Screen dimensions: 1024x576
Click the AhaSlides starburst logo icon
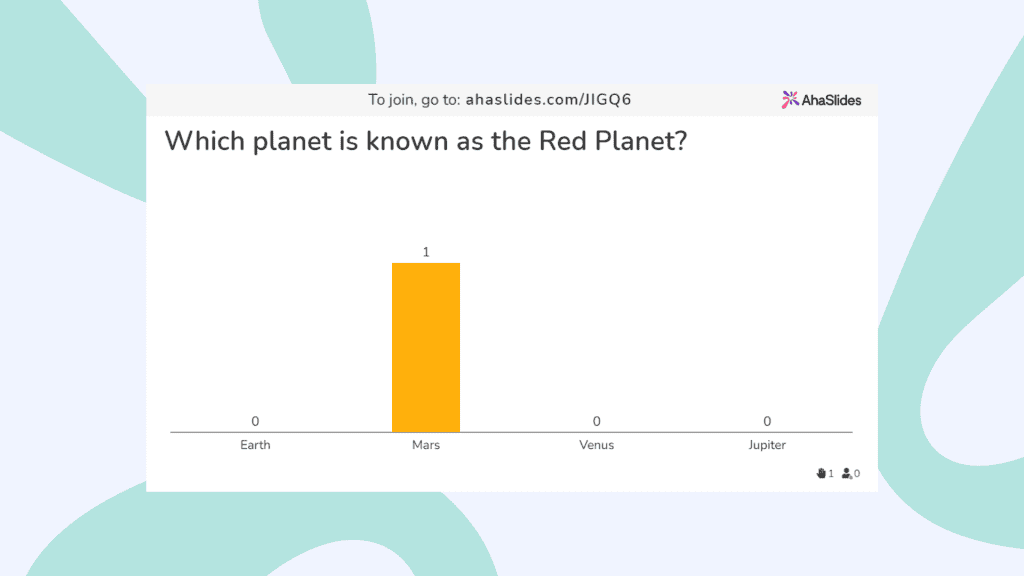pos(790,100)
